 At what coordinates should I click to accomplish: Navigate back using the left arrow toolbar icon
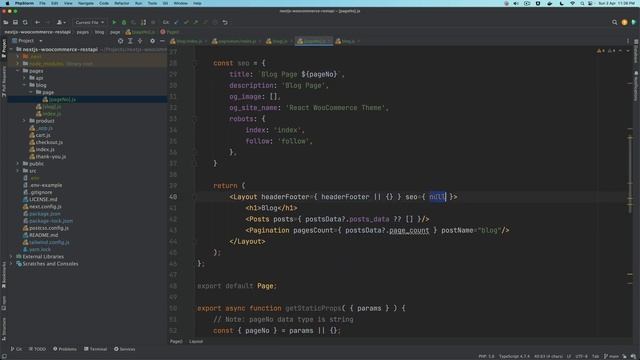coord(37,22)
